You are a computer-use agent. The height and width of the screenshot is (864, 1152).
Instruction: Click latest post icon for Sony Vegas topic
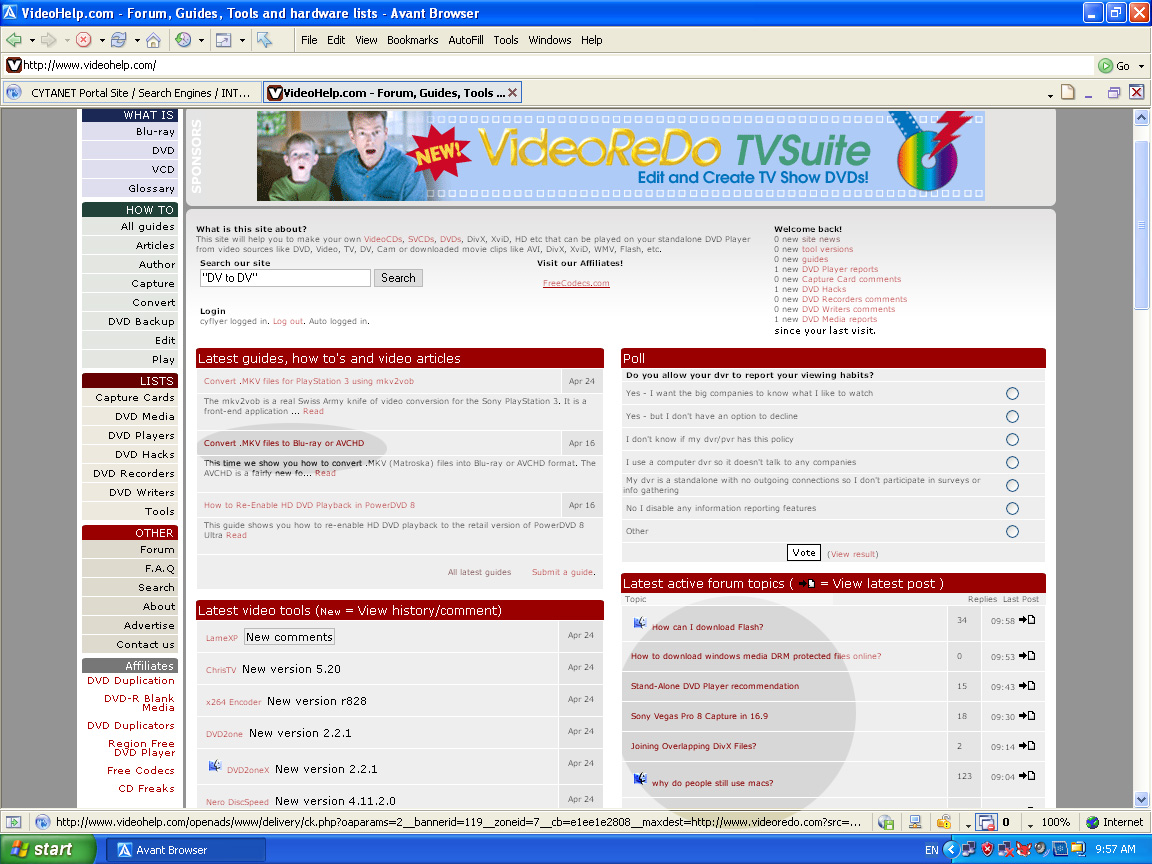1027,716
